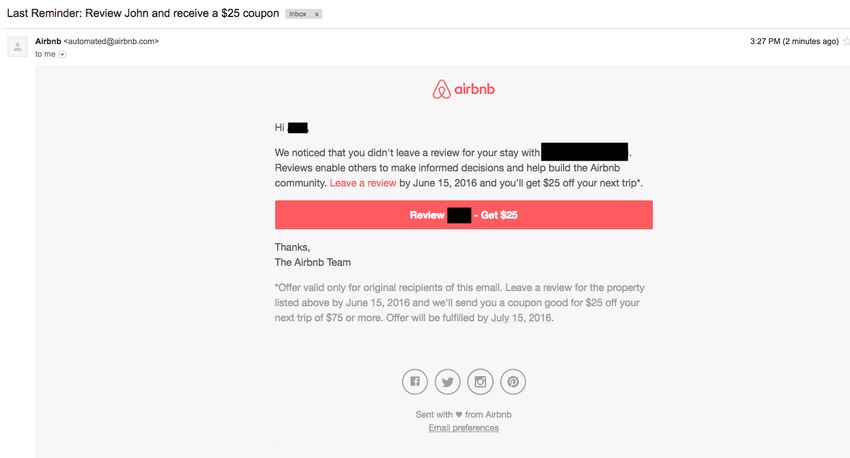
Task: Remove the Inbox label with x
Action: coord(317,14)
